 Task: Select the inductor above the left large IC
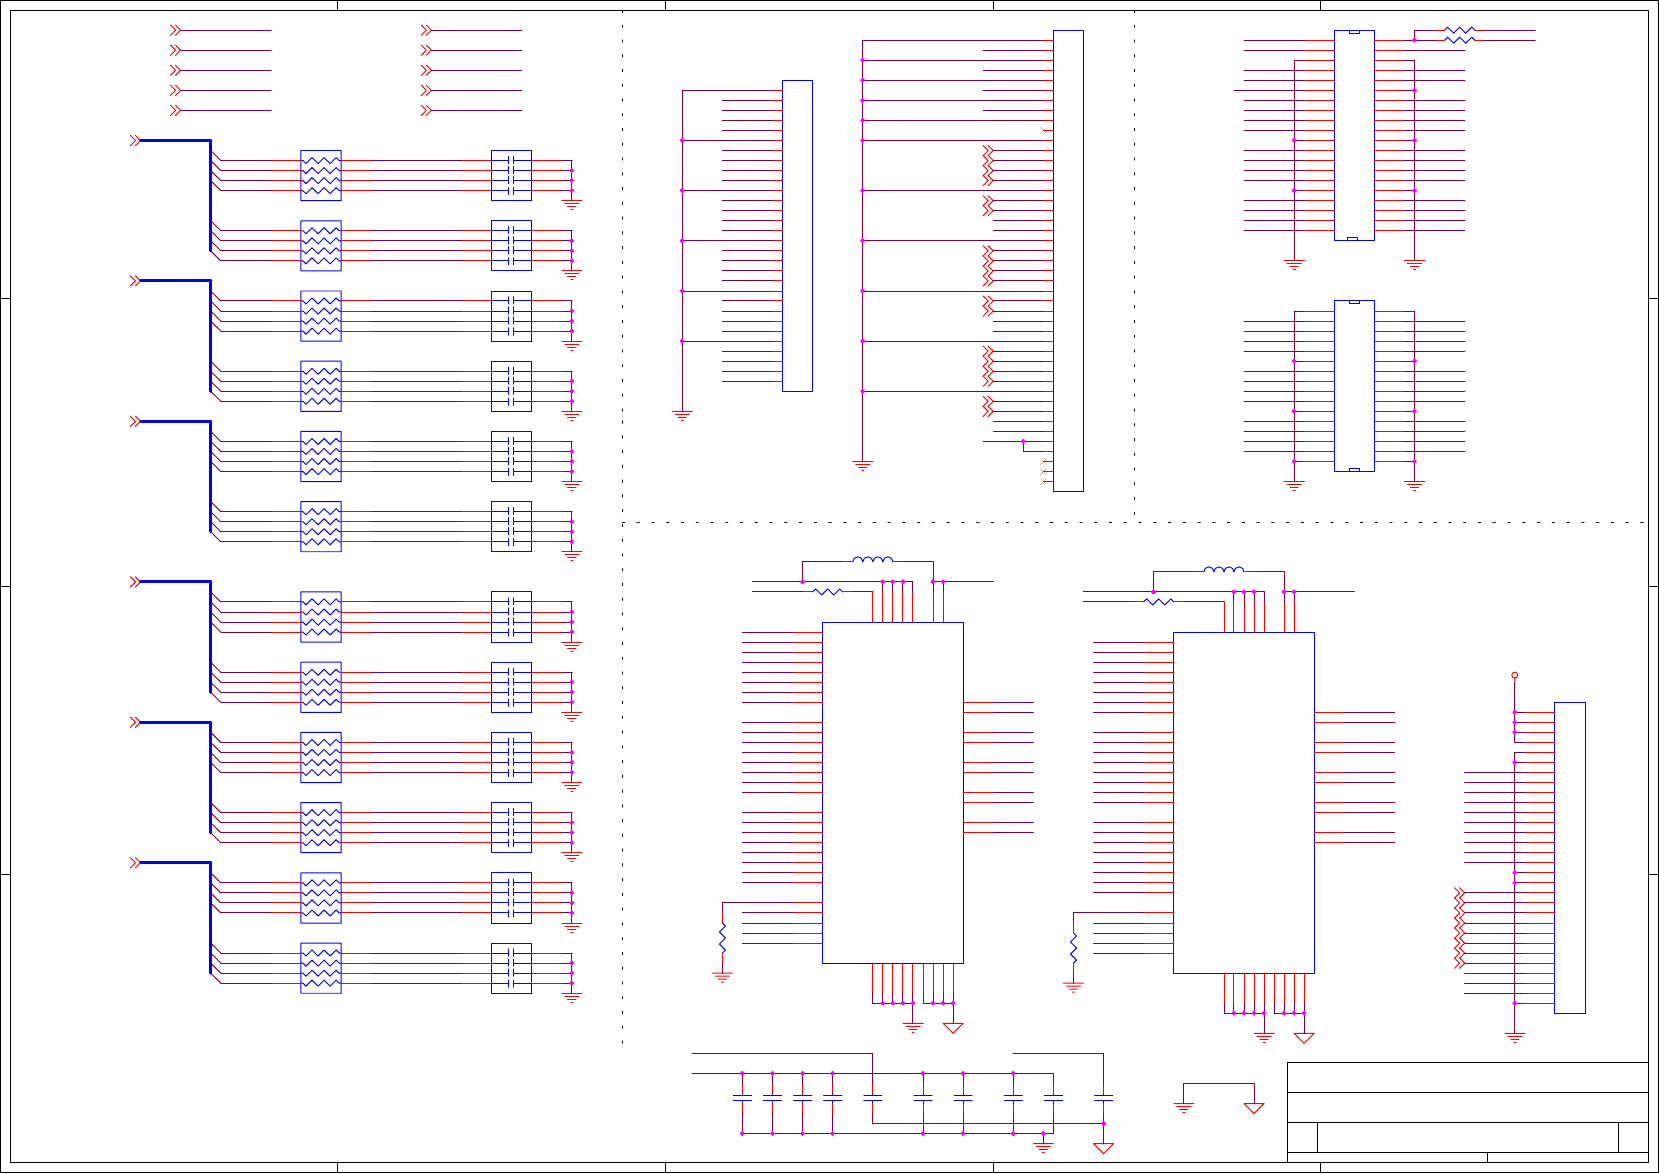[x=872, y=560]
